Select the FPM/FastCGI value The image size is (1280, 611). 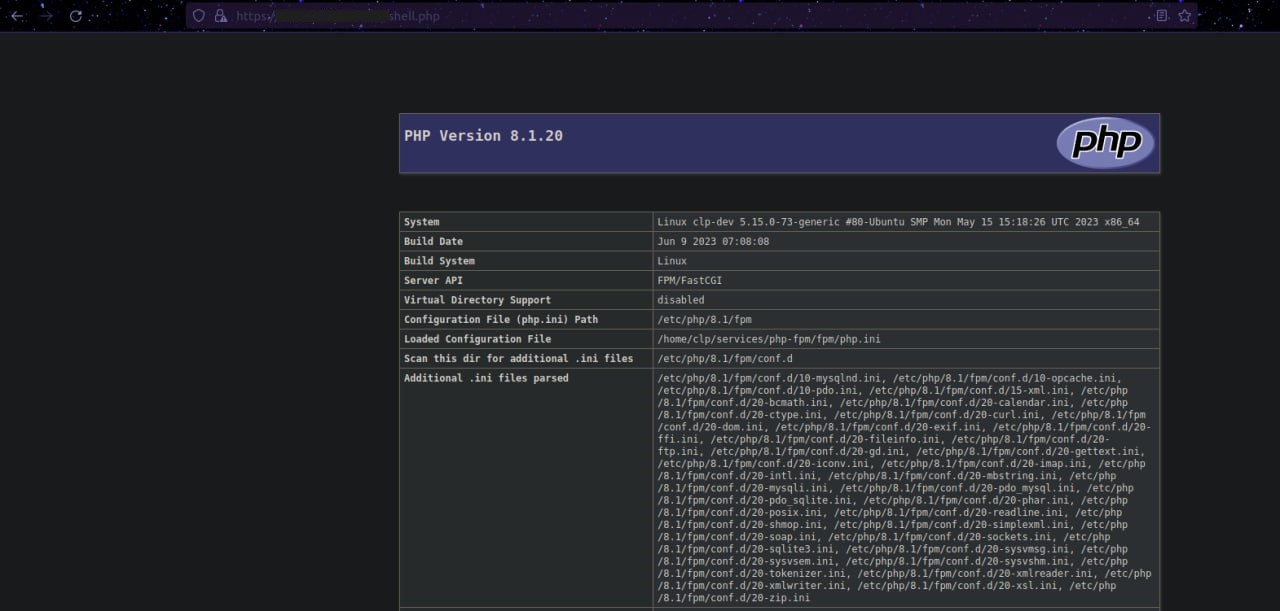pyautogui.click(x=689, y=280)
